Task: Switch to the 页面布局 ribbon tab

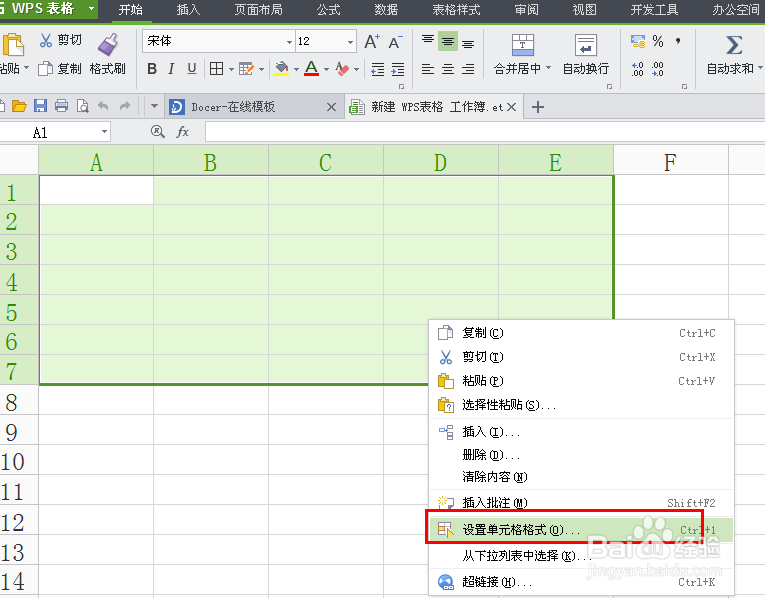Action: [x=258, y=10]
